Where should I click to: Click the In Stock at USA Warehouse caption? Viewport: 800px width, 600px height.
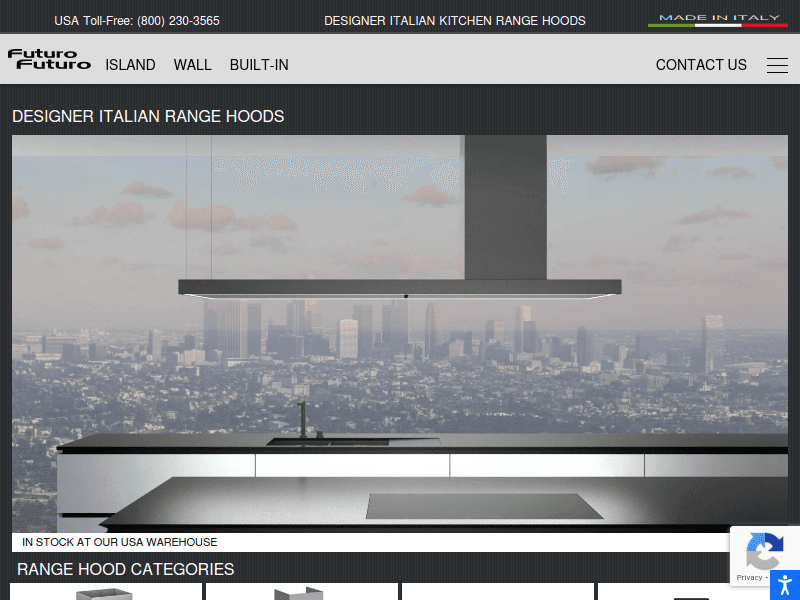(x=120, y=542)
